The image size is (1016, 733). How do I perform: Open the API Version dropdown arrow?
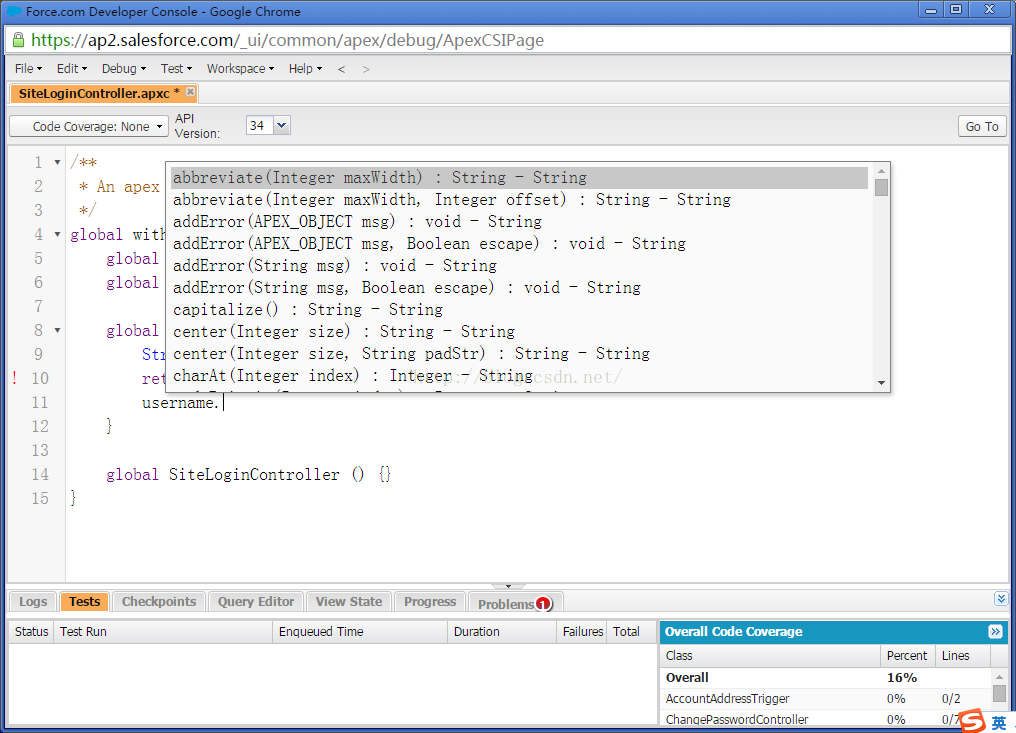[282, 125]
